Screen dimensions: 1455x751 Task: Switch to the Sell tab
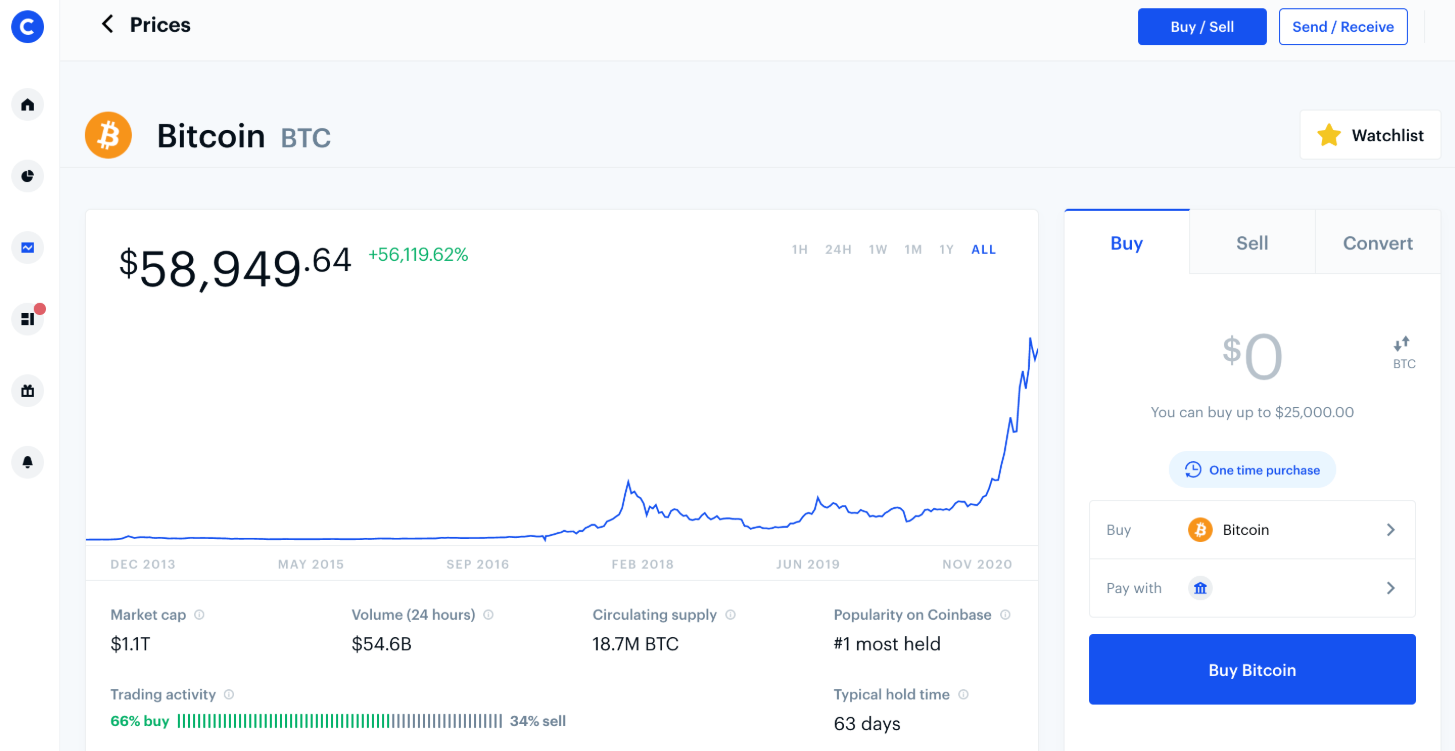point(1251,242)
